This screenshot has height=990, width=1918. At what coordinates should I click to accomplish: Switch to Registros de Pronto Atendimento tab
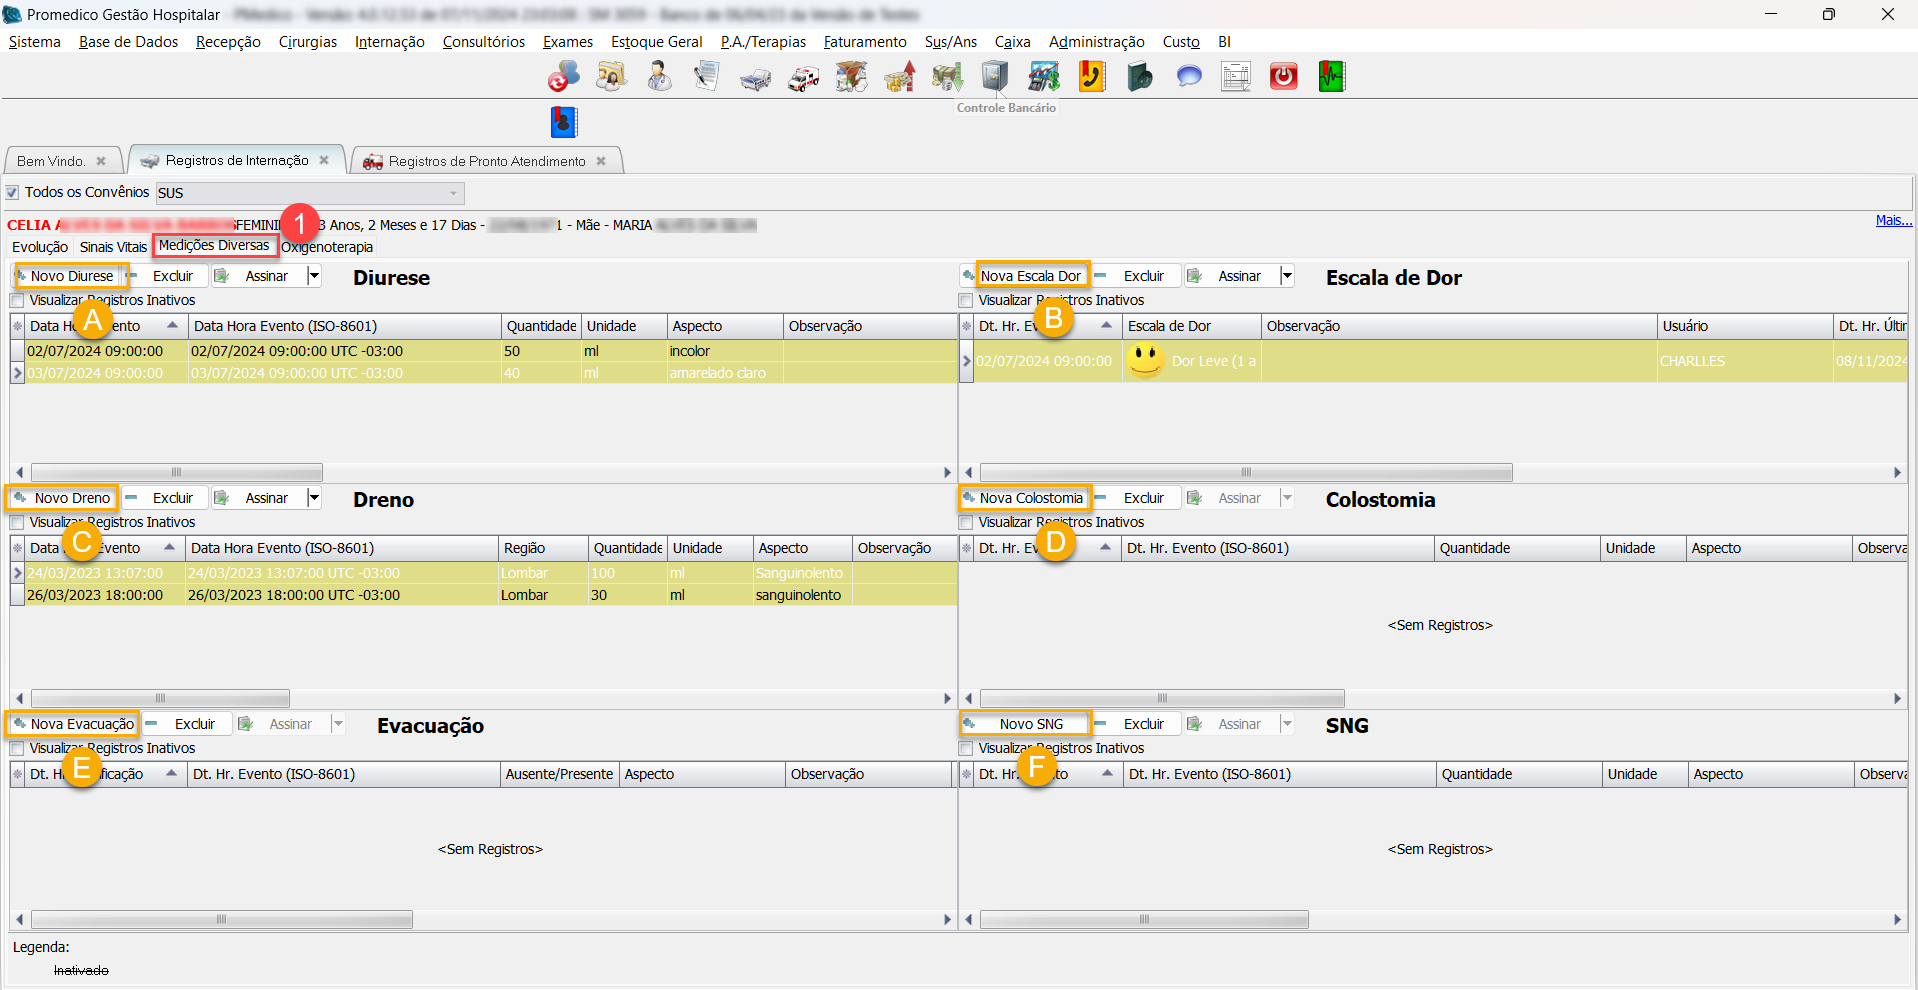485,161
